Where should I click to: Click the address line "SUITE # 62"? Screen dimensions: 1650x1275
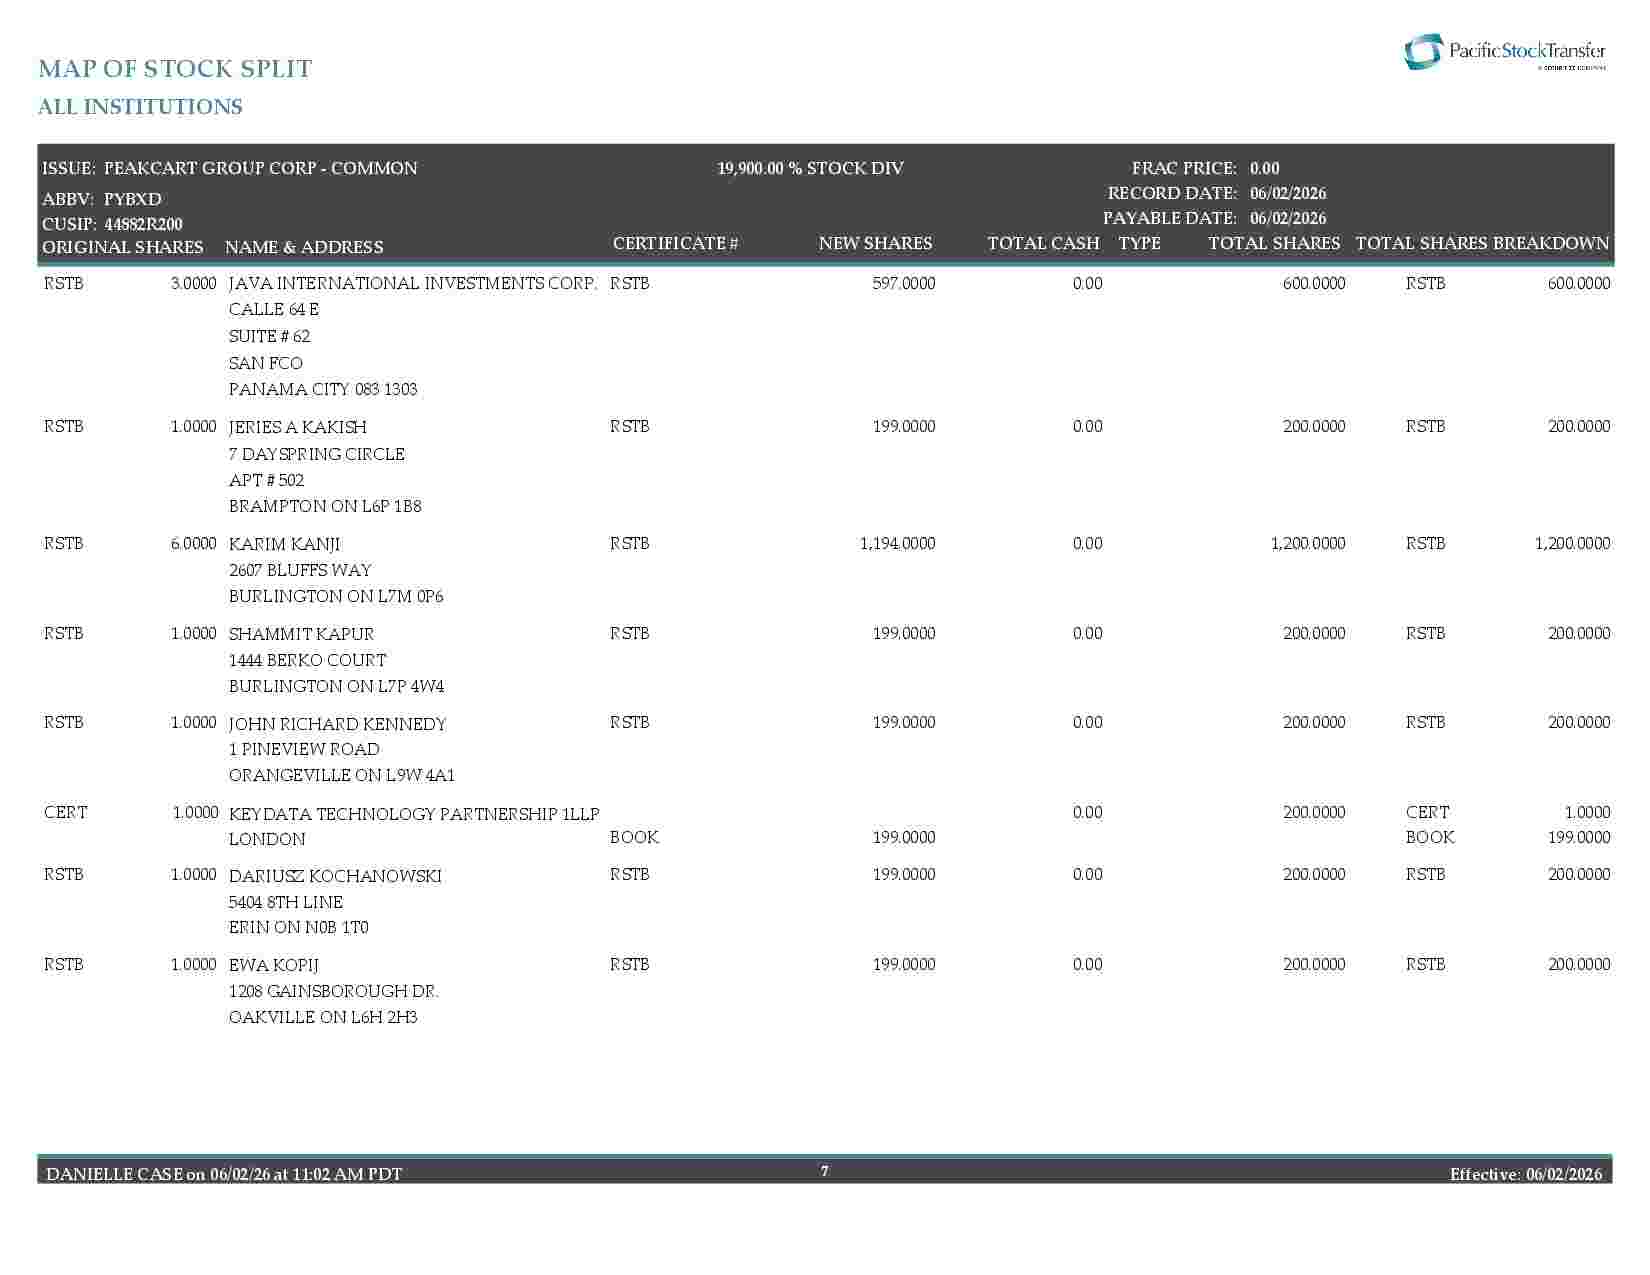(270, 336)
